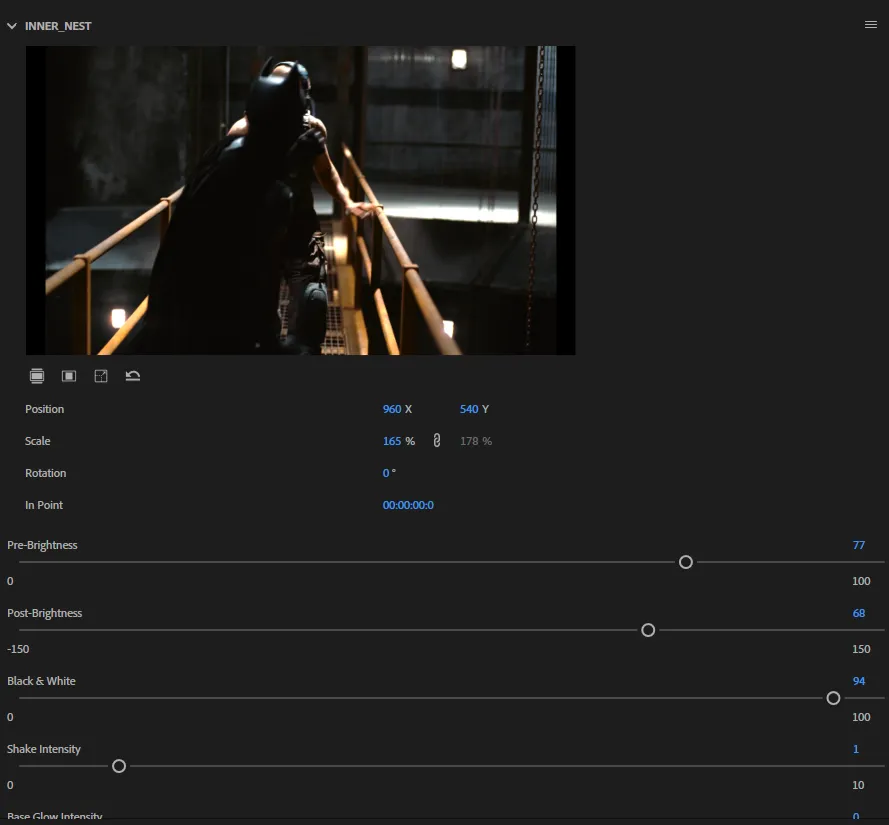Click the Shake Intensity slider handle

tap(119, 766)
